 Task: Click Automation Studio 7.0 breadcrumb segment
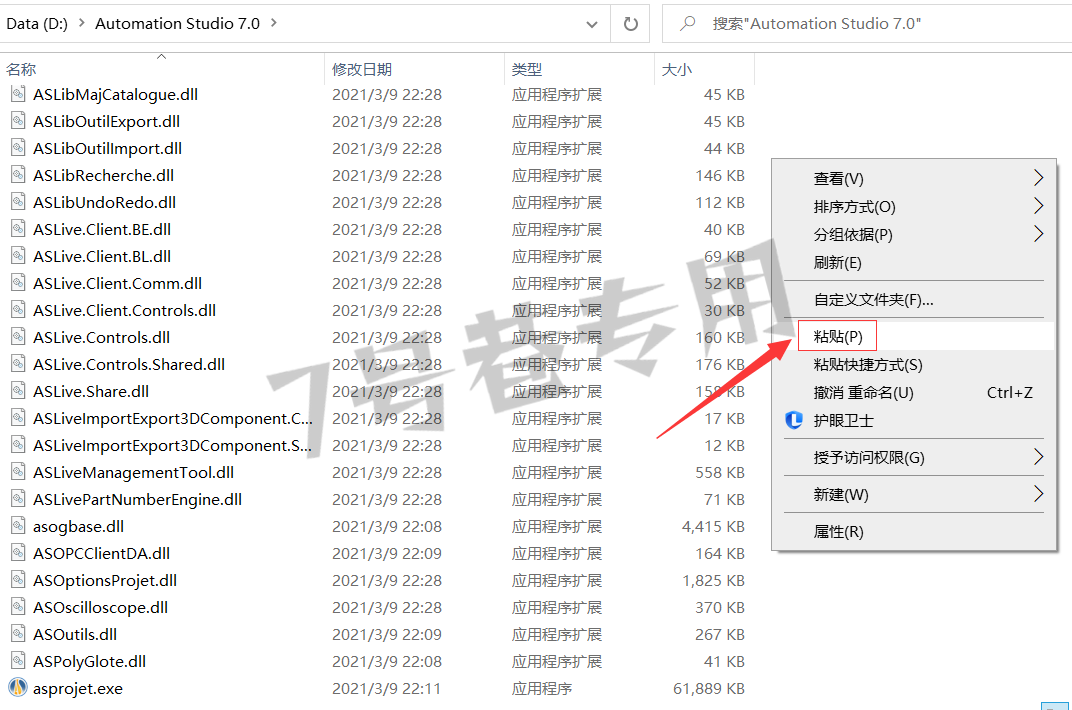[178, 23]
